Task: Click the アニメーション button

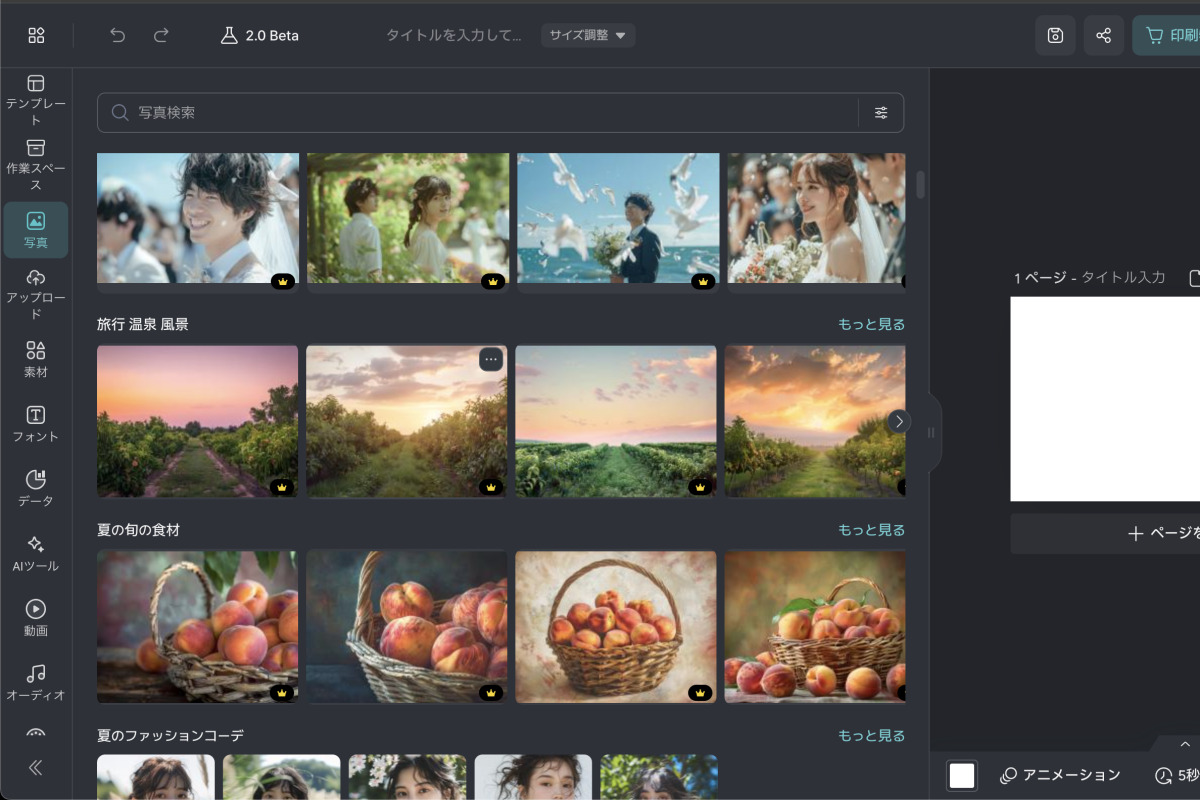Action: (x=1060, y=775)
